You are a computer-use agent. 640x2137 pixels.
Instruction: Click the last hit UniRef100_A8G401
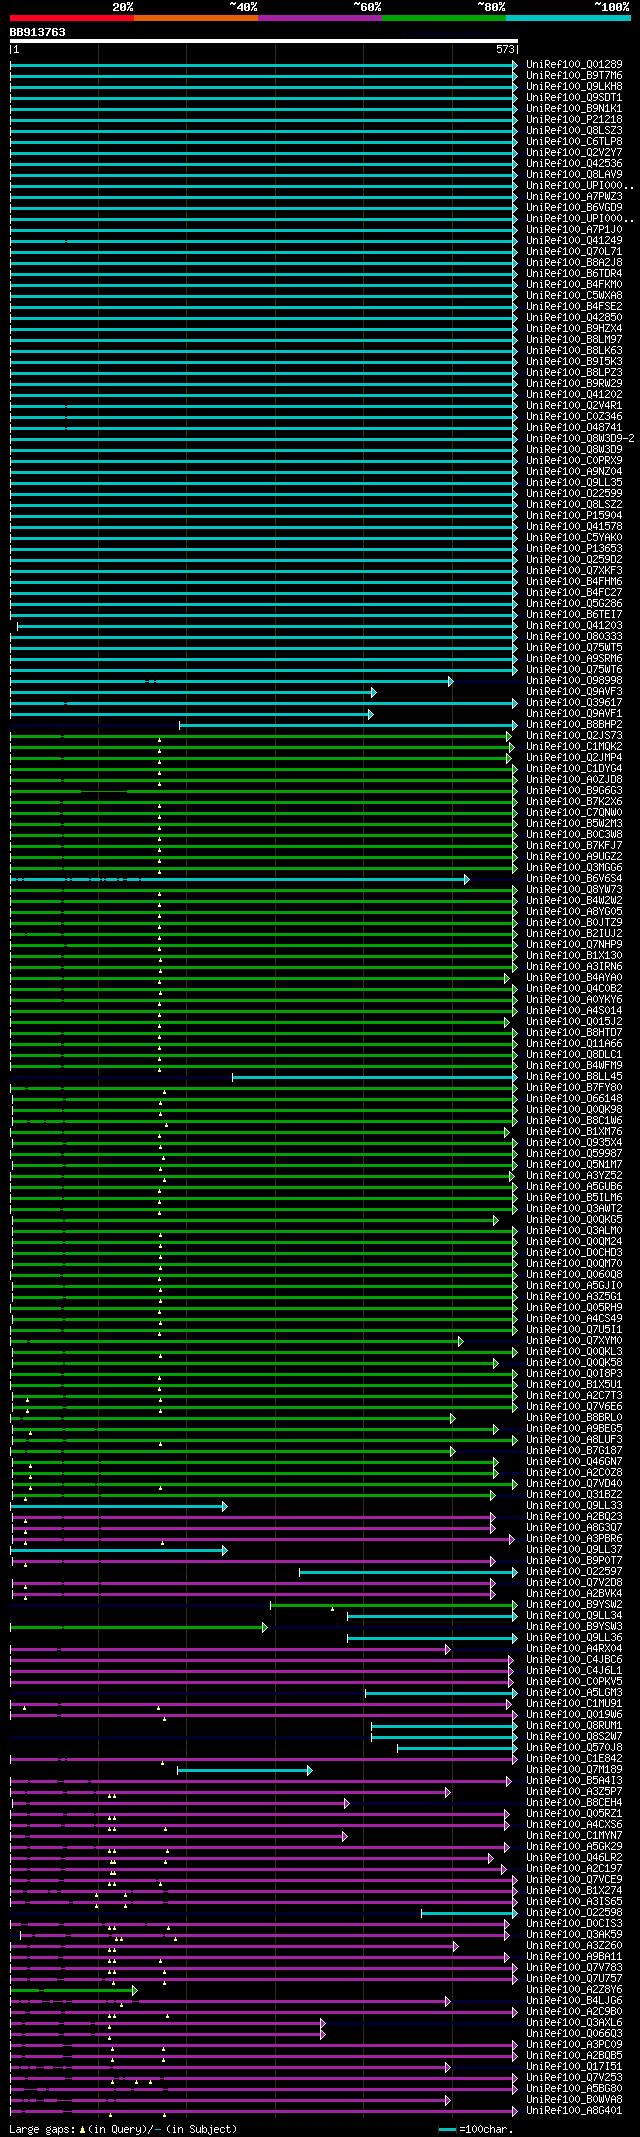point(574,2110)
